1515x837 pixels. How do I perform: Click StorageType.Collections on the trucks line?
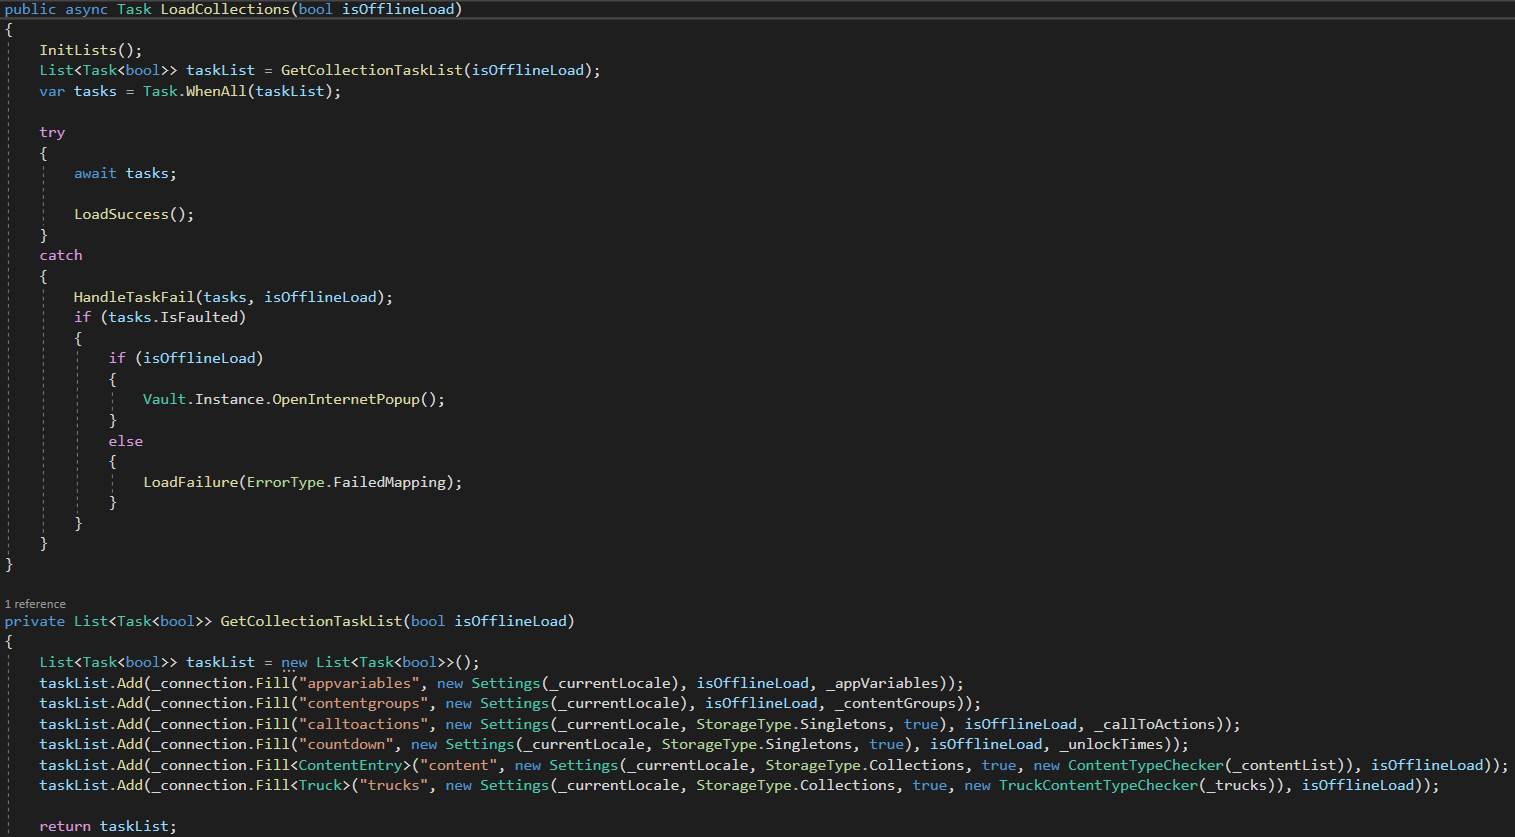point(795,785)
